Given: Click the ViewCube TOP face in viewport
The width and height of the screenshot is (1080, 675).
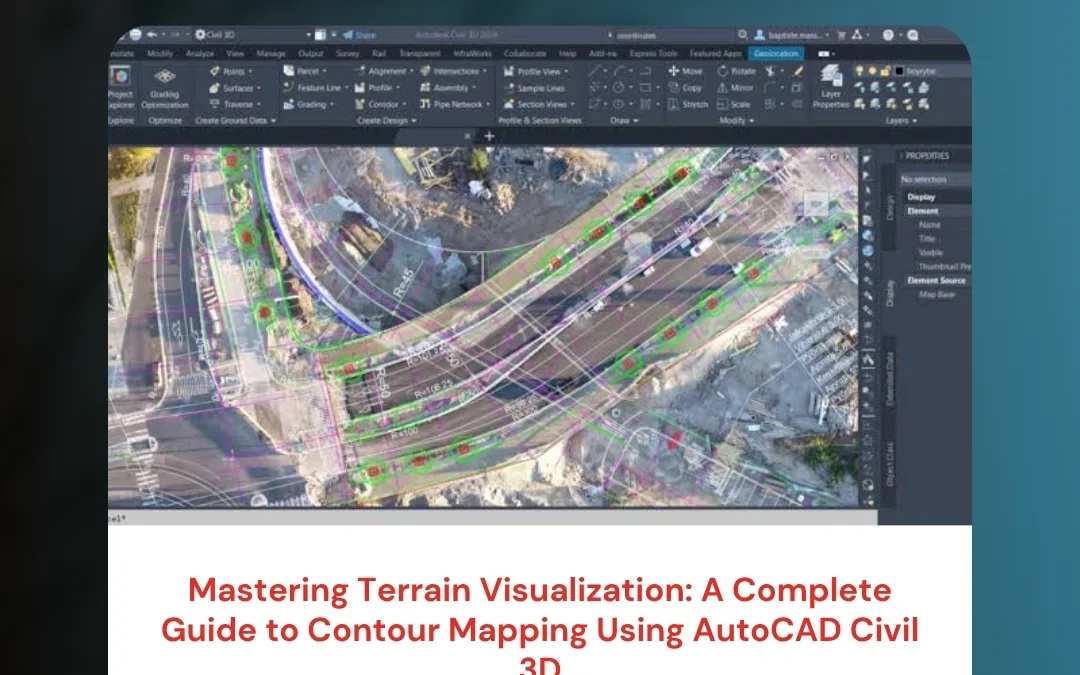Looking at the screenshot, I should click(x=816, y=204).
